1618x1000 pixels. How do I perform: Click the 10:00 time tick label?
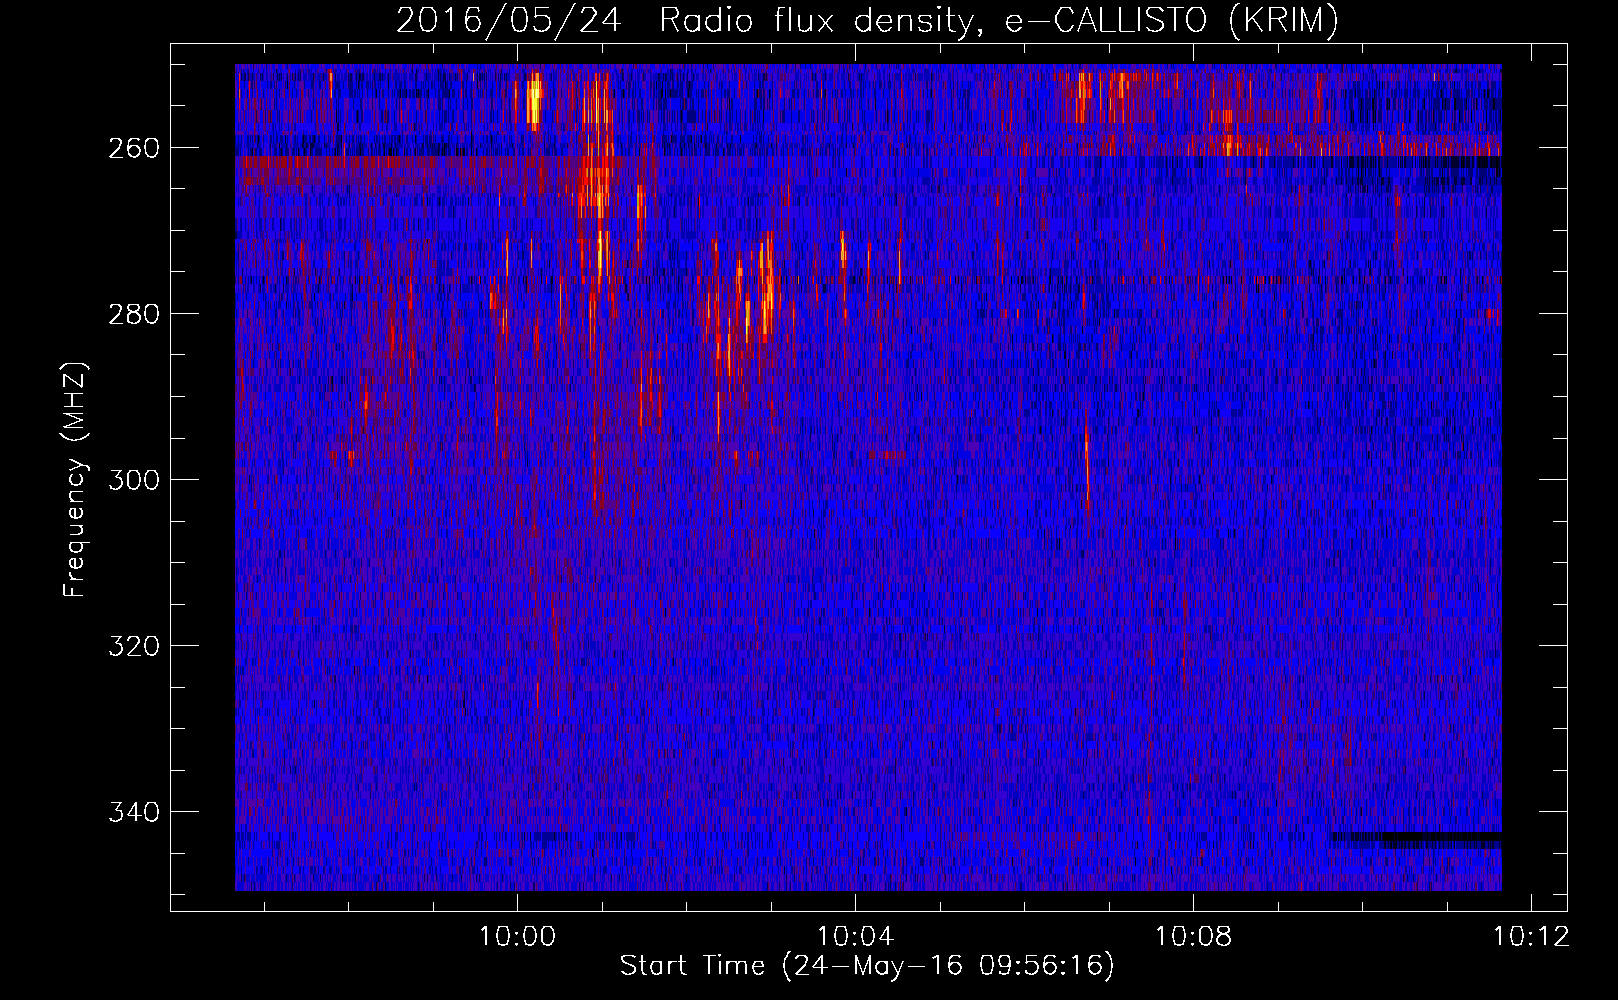pos(517,937)
